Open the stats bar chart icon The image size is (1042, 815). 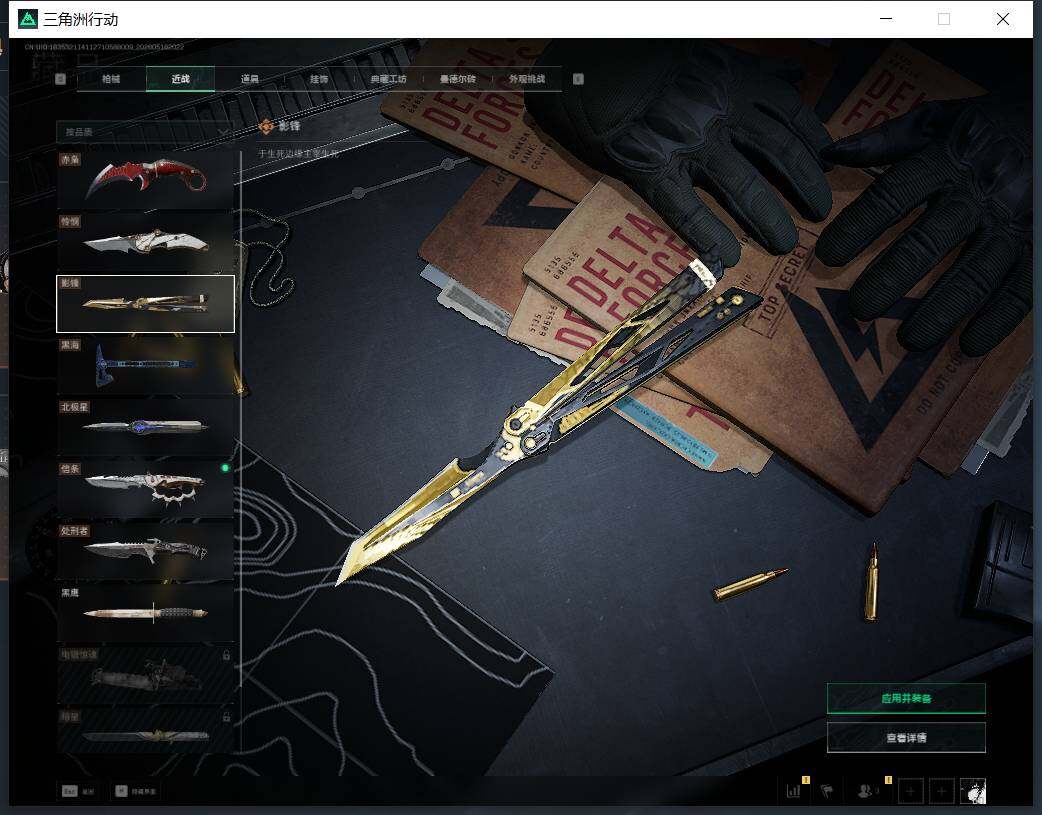coord(793,790)
